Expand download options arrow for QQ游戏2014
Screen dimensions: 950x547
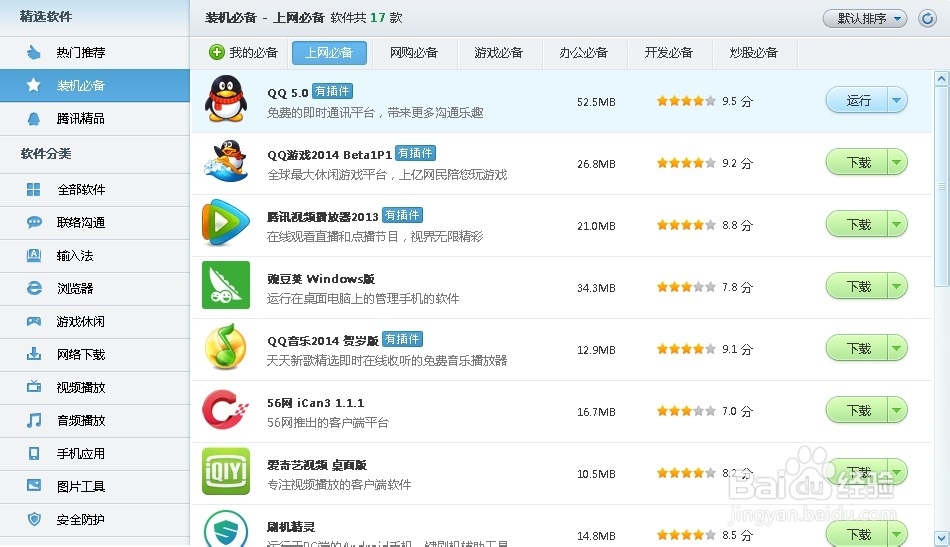pyautogui.click(x=897, y=162)
